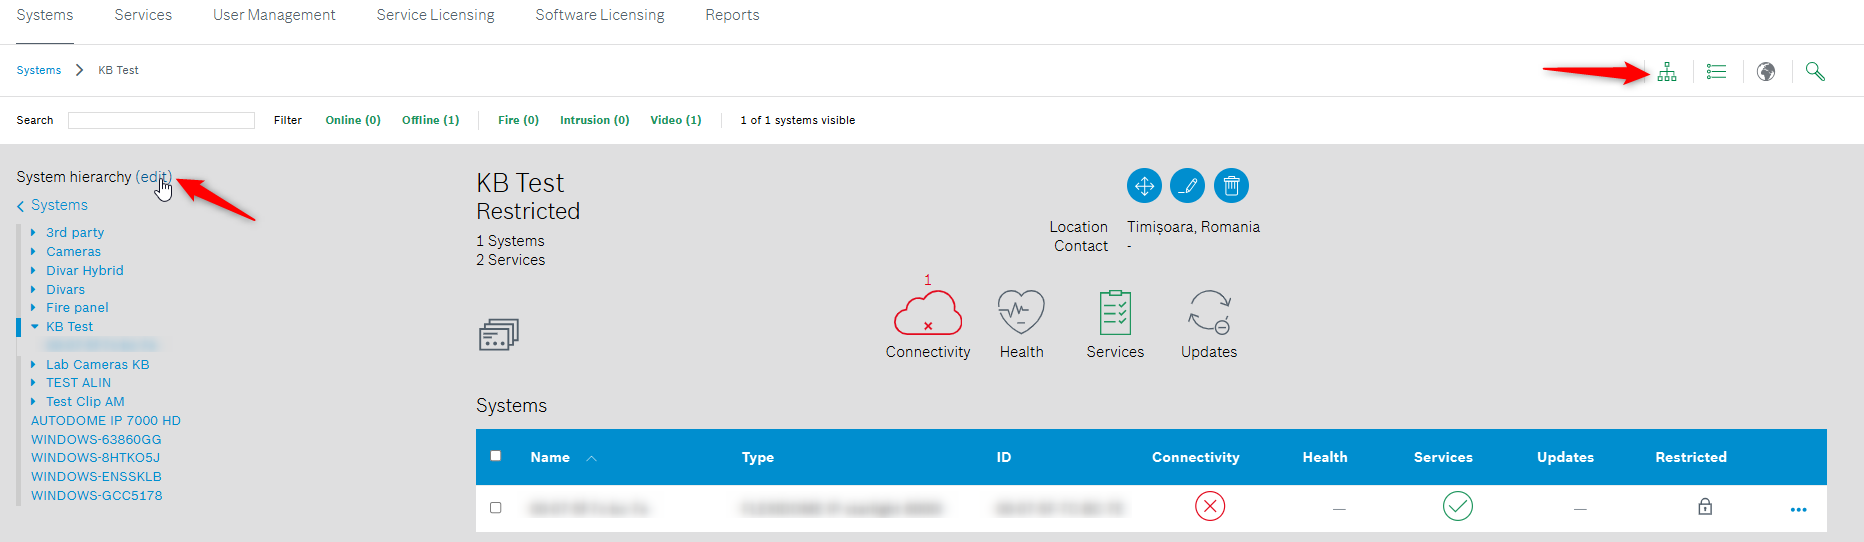Open the Reports tab
The width and height of the screenshot is (1864, 542).
pyautogui.click(x=732, y=15)
